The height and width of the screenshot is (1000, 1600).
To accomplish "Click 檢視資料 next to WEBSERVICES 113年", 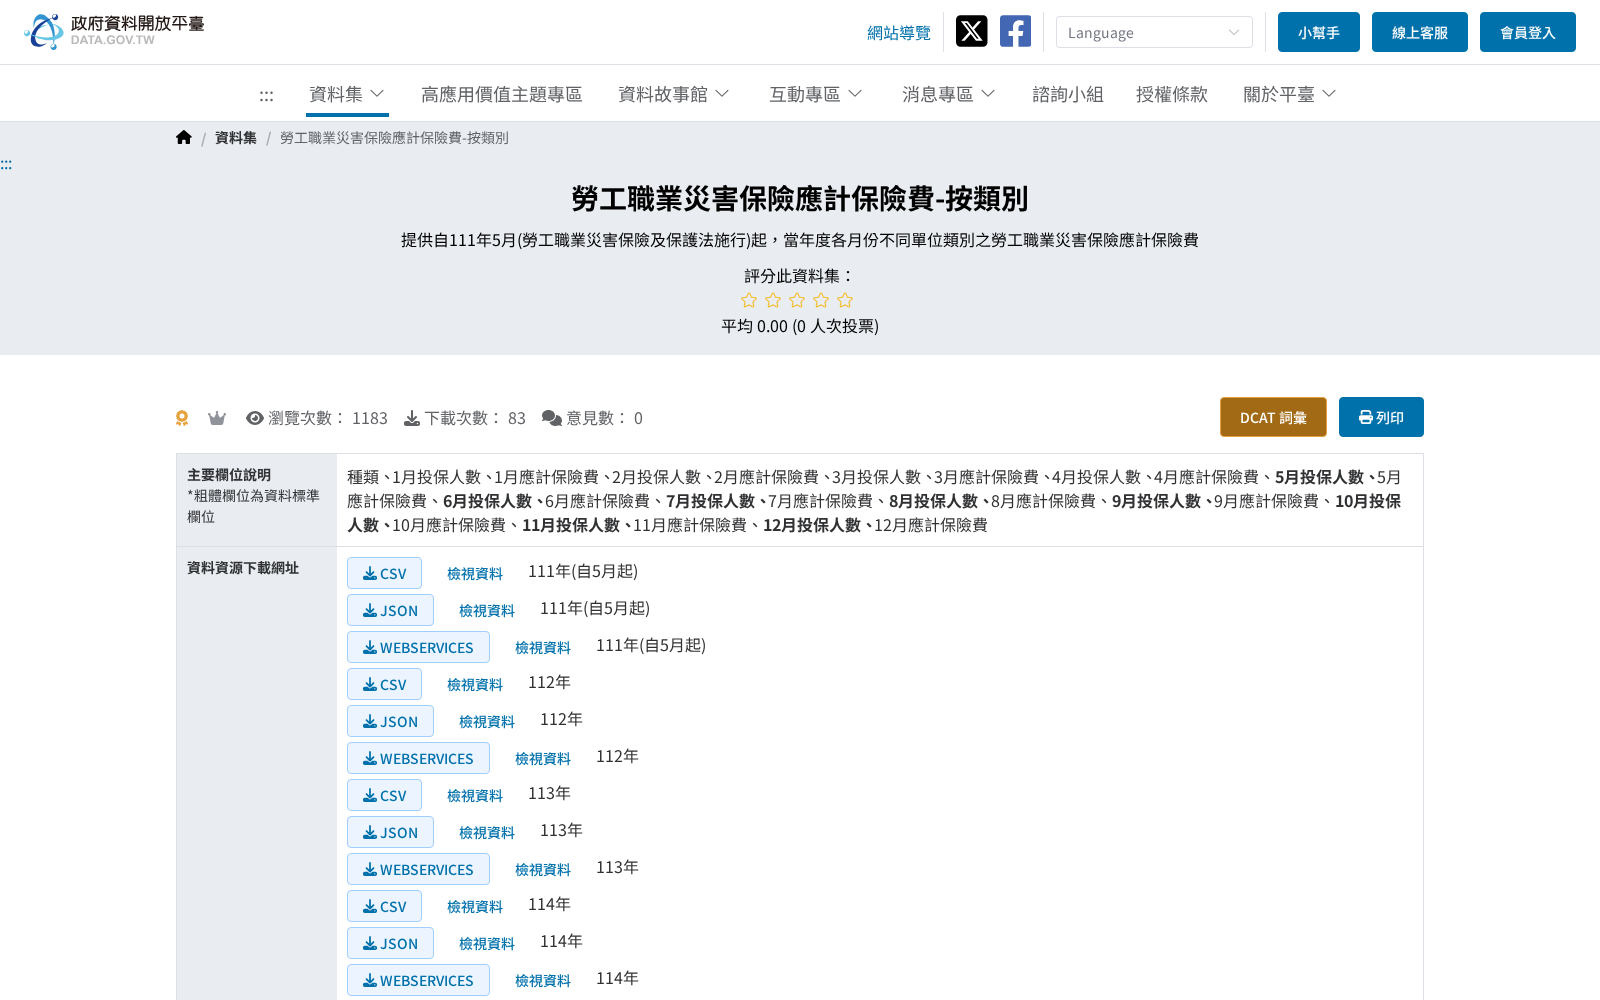I will click(x=543, y=869).
